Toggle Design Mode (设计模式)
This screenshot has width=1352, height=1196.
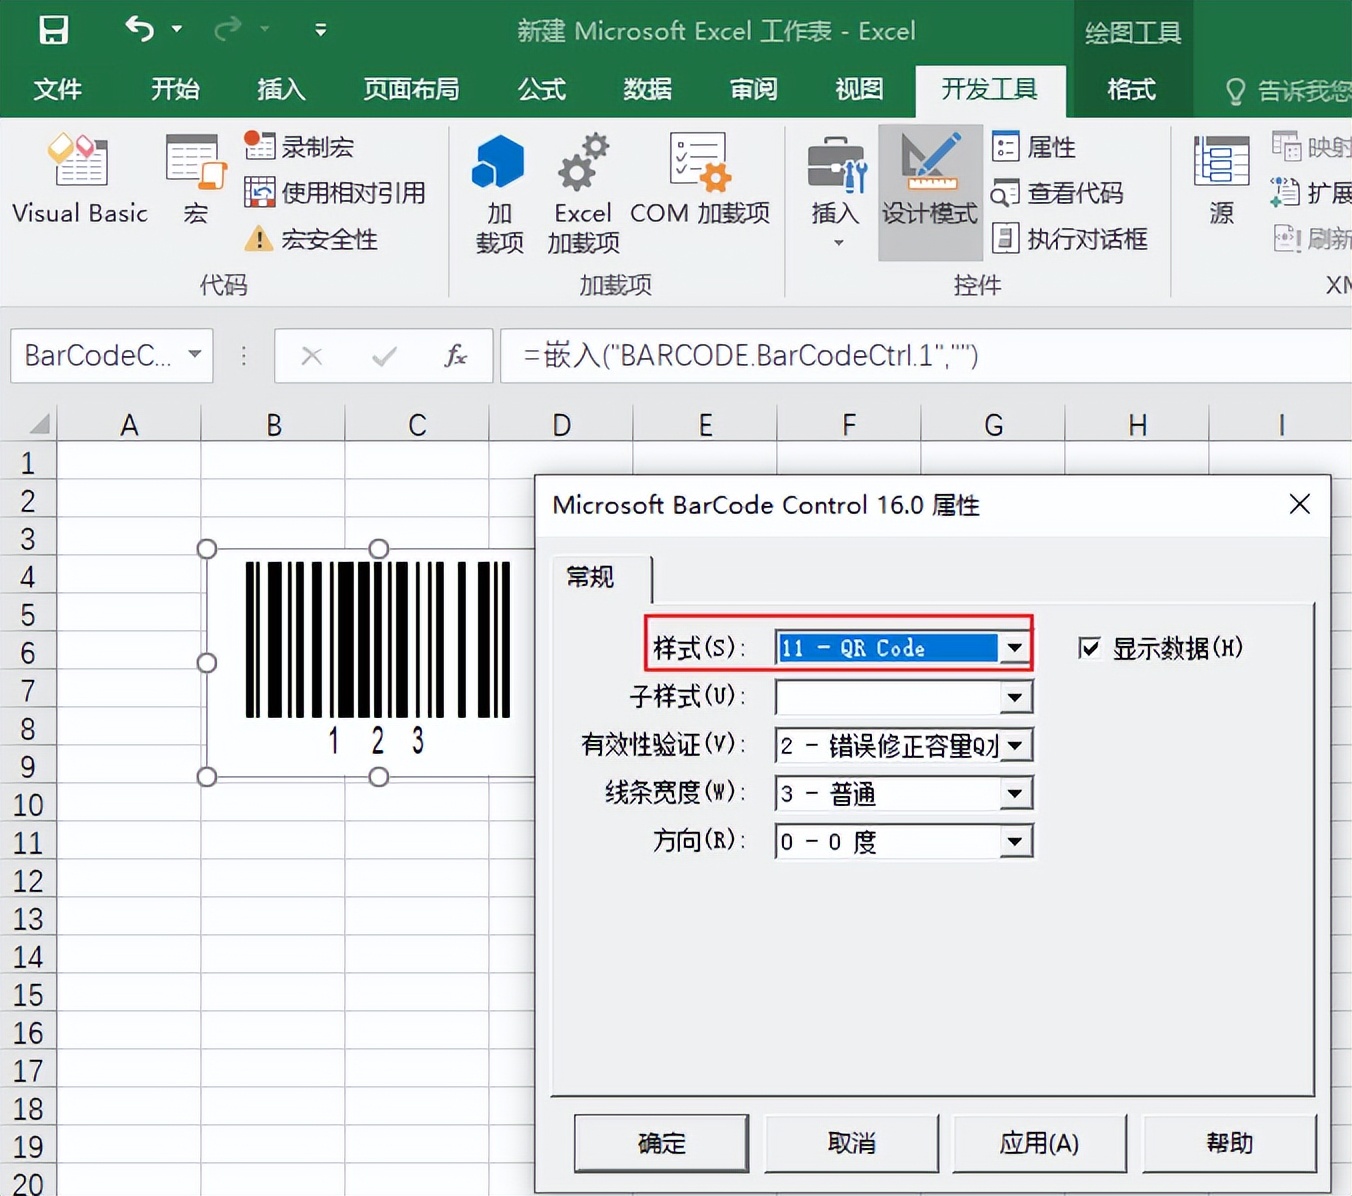(930, 192)
